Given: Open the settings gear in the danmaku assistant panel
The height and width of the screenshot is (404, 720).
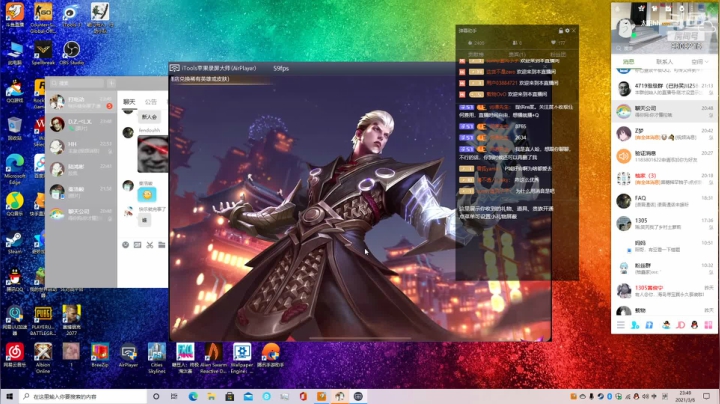Looking at the screenshot, I should (x=567, y=31).
